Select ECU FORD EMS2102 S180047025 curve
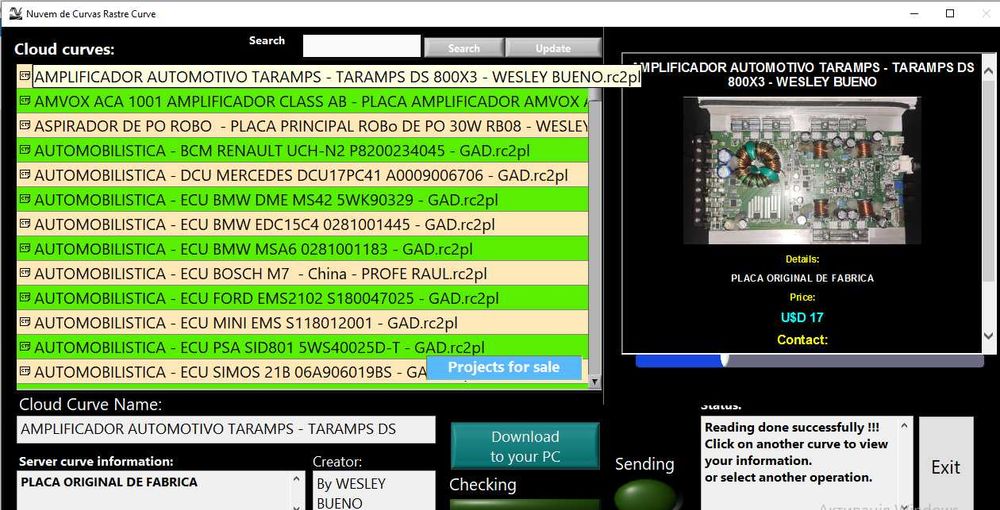The height and width of the screenshot is (510, 1000). coord(302,298)
